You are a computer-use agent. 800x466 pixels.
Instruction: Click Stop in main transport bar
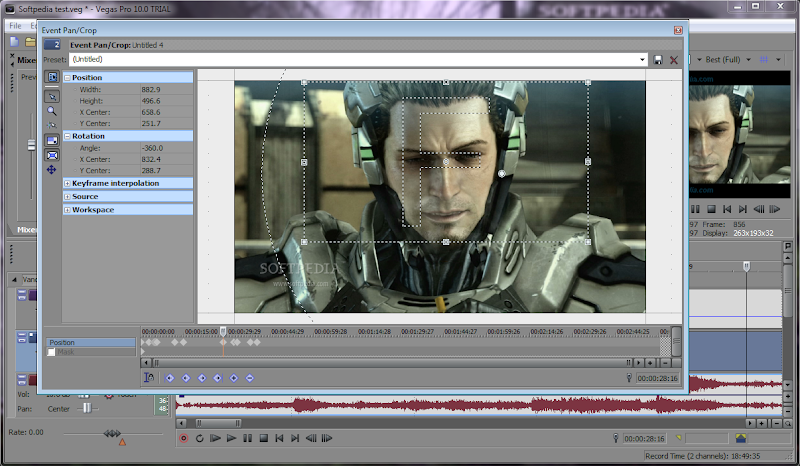pyautogui.click(x=263, y=438)
